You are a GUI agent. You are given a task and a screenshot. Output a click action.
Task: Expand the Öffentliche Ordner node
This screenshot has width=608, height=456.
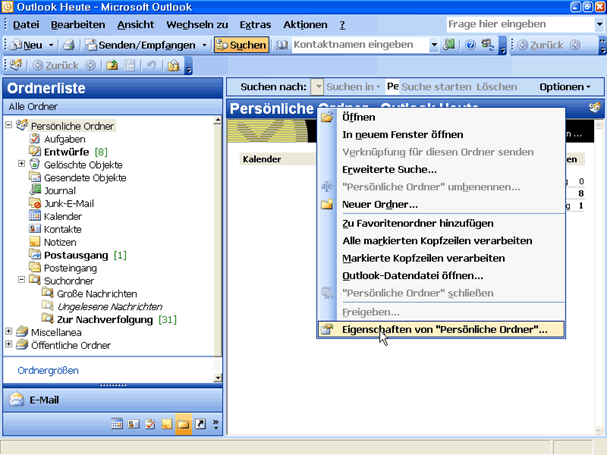(9, 344)
